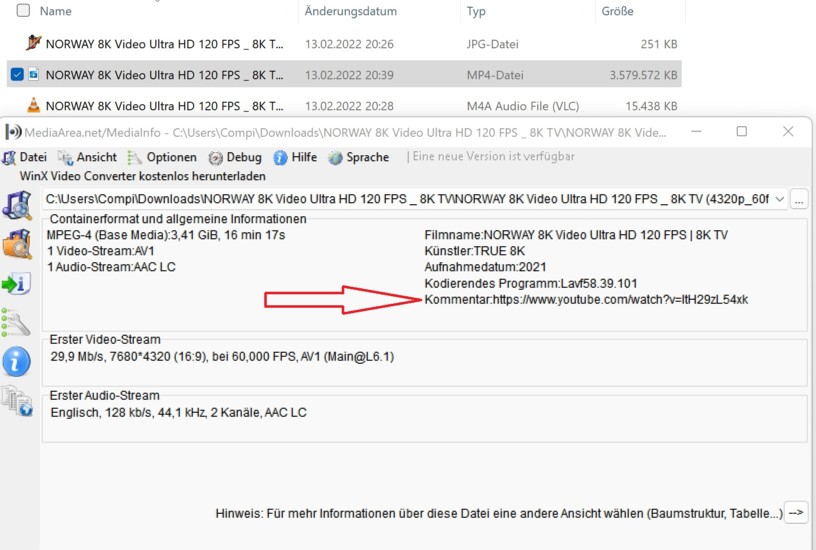Screen dimensions: 816x550
Task: Open file icon in MediaInfo sidebar
Action: 17,205
